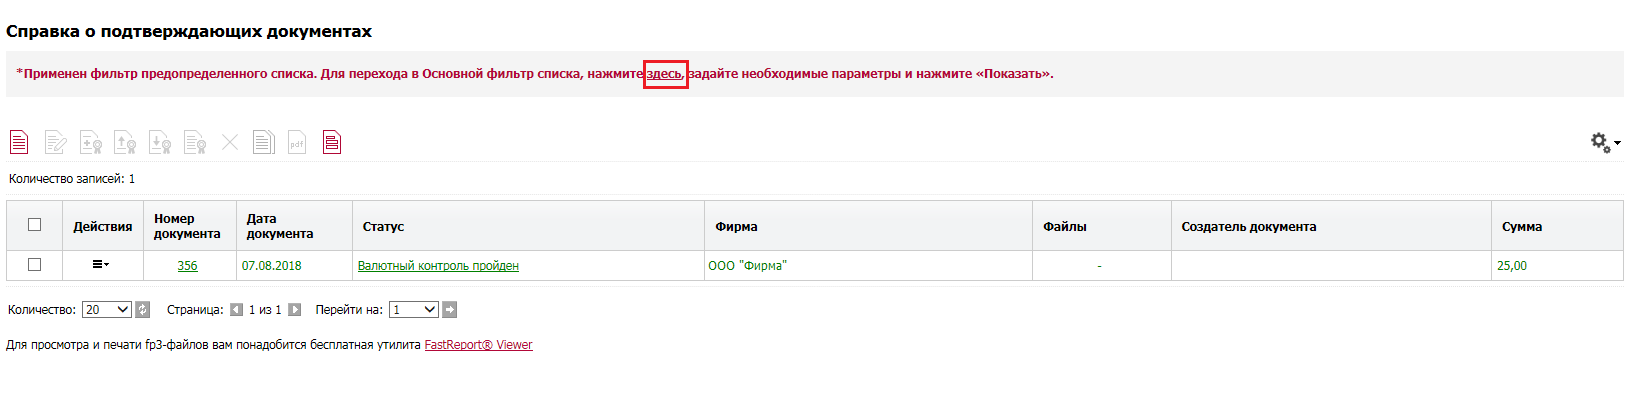Click the 'Действия' column header
Screen dimensions: 1632x398
coord(103,227)
